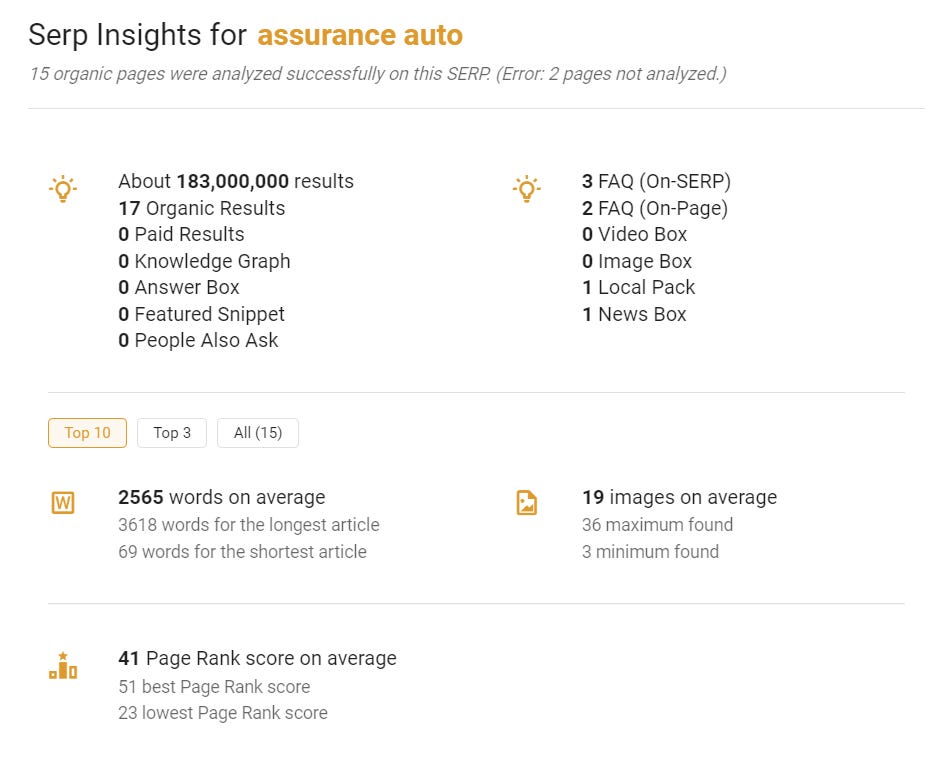Click the 1 News Box entry
Image resolution: width=952 pixels, height=766 pixels.
(x=635, y=314)
